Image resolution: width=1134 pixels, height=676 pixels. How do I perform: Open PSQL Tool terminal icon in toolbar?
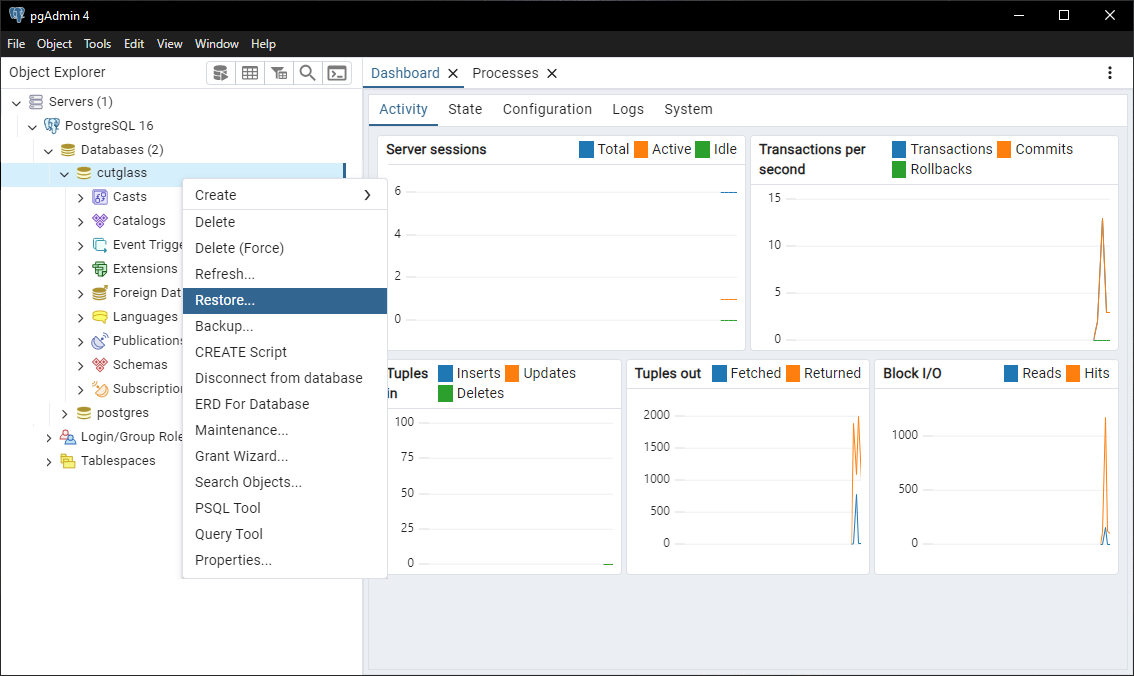tap(337, 73)
